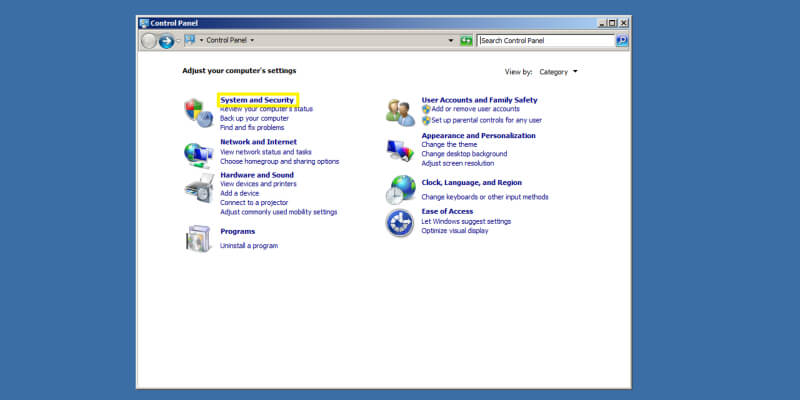
Task: Open Choose homegroup and sharing options
Action: [x=280, y=161]
